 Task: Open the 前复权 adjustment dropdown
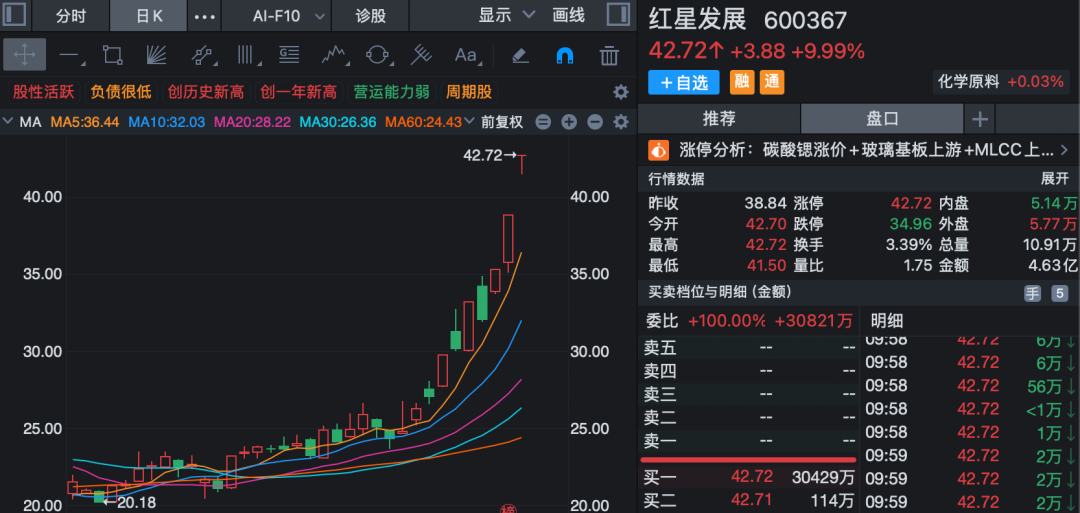[501, 122]
